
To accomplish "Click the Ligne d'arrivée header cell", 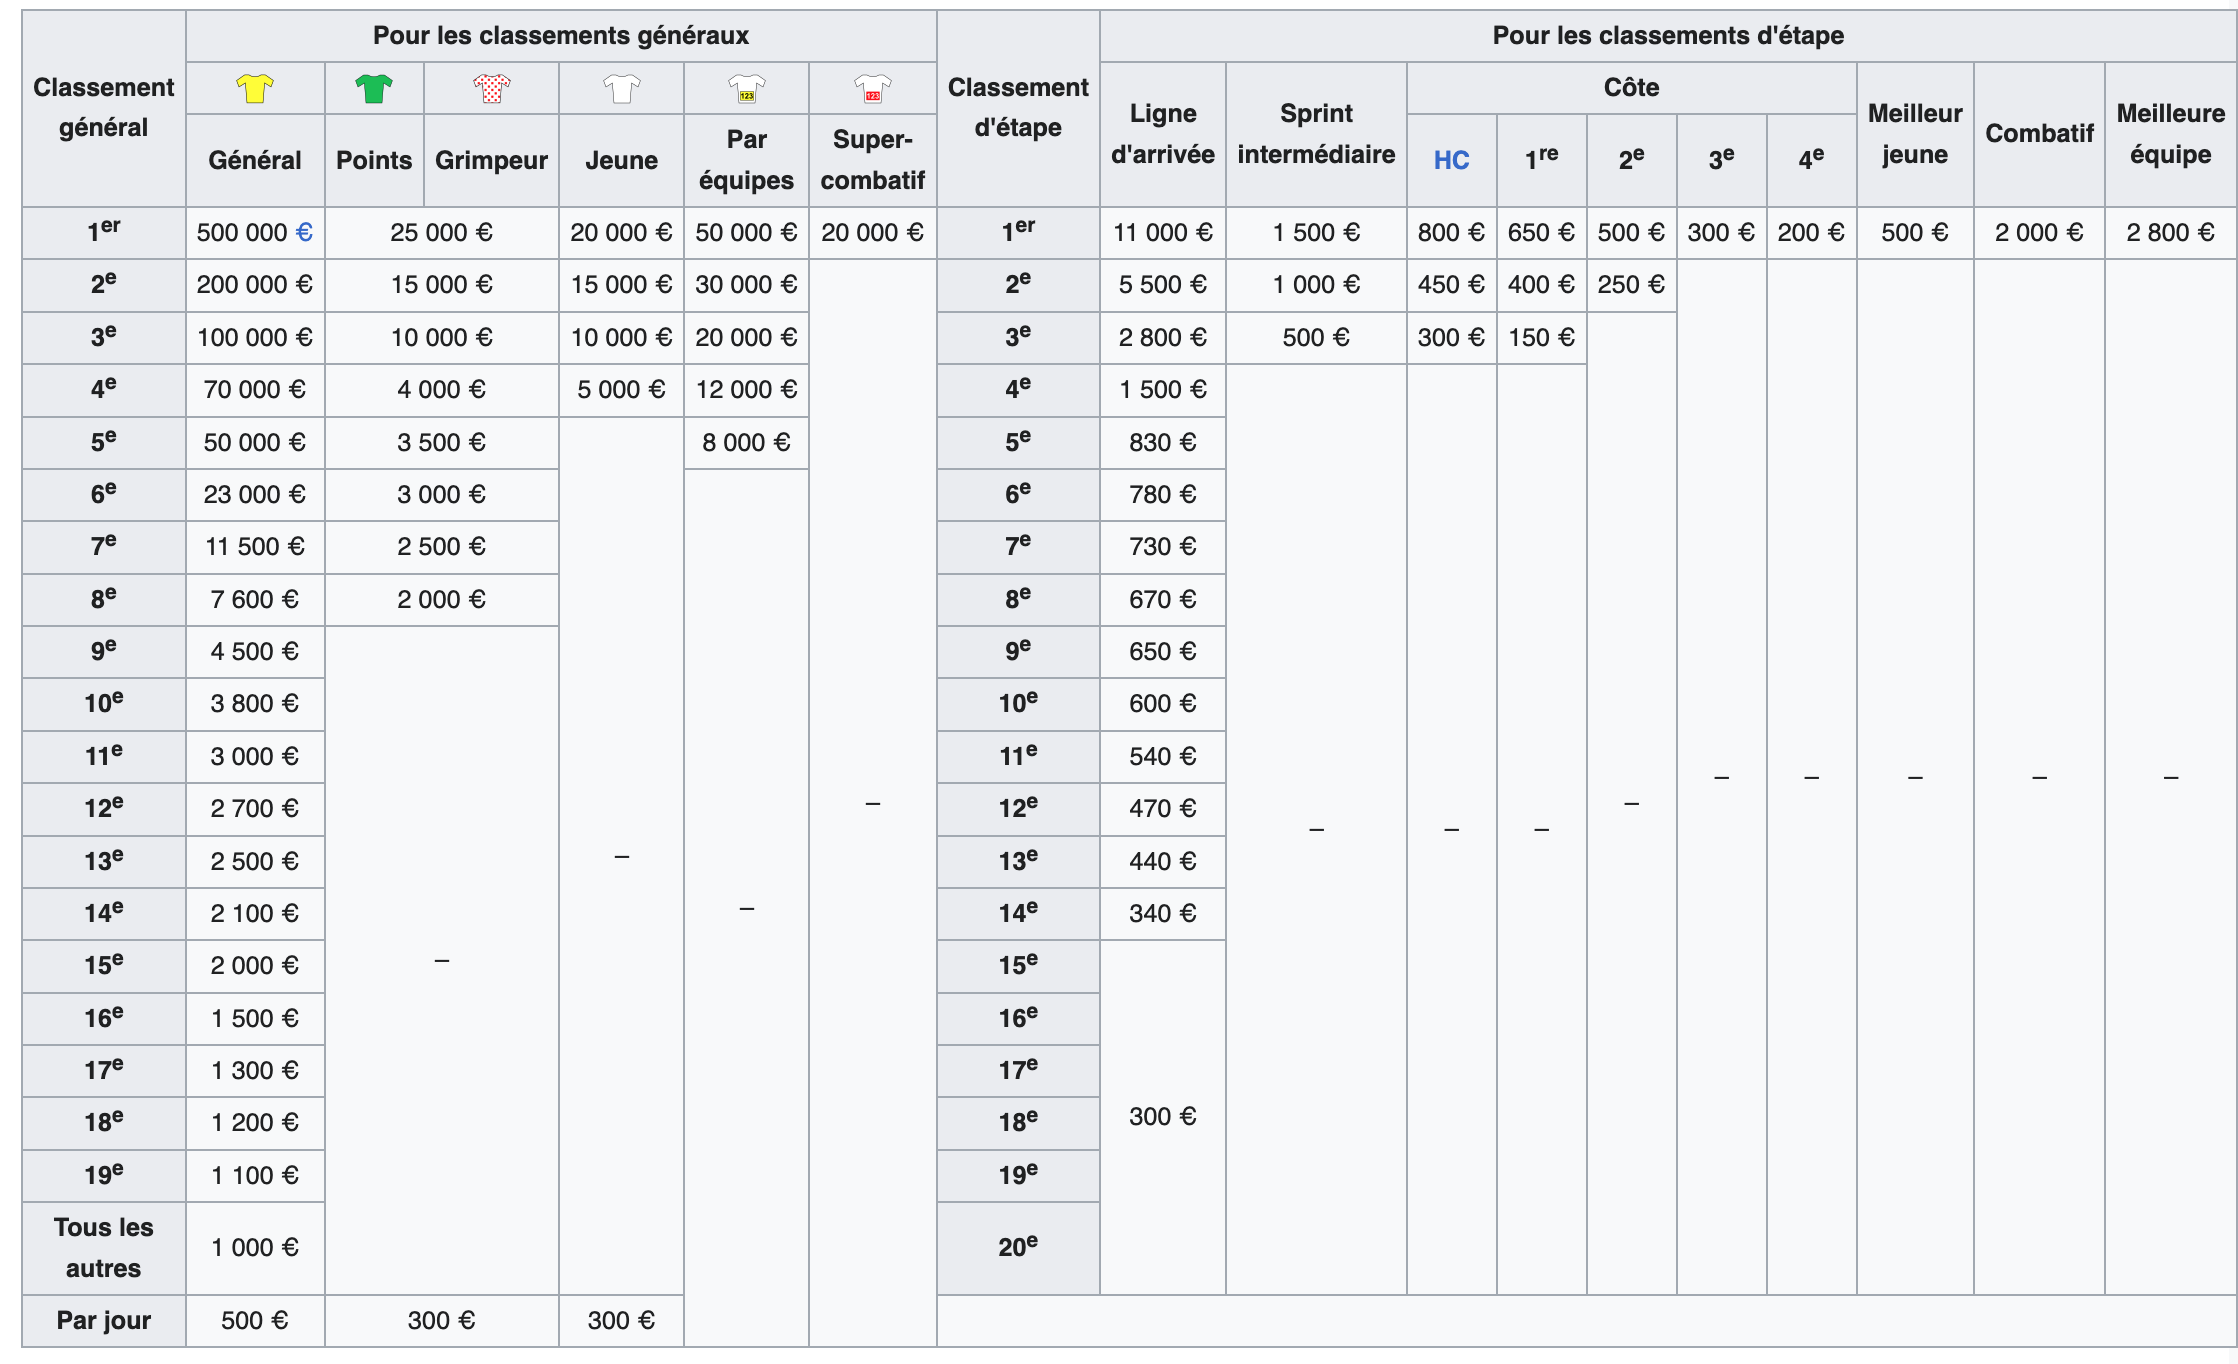I will click(x=1162, y=134).
